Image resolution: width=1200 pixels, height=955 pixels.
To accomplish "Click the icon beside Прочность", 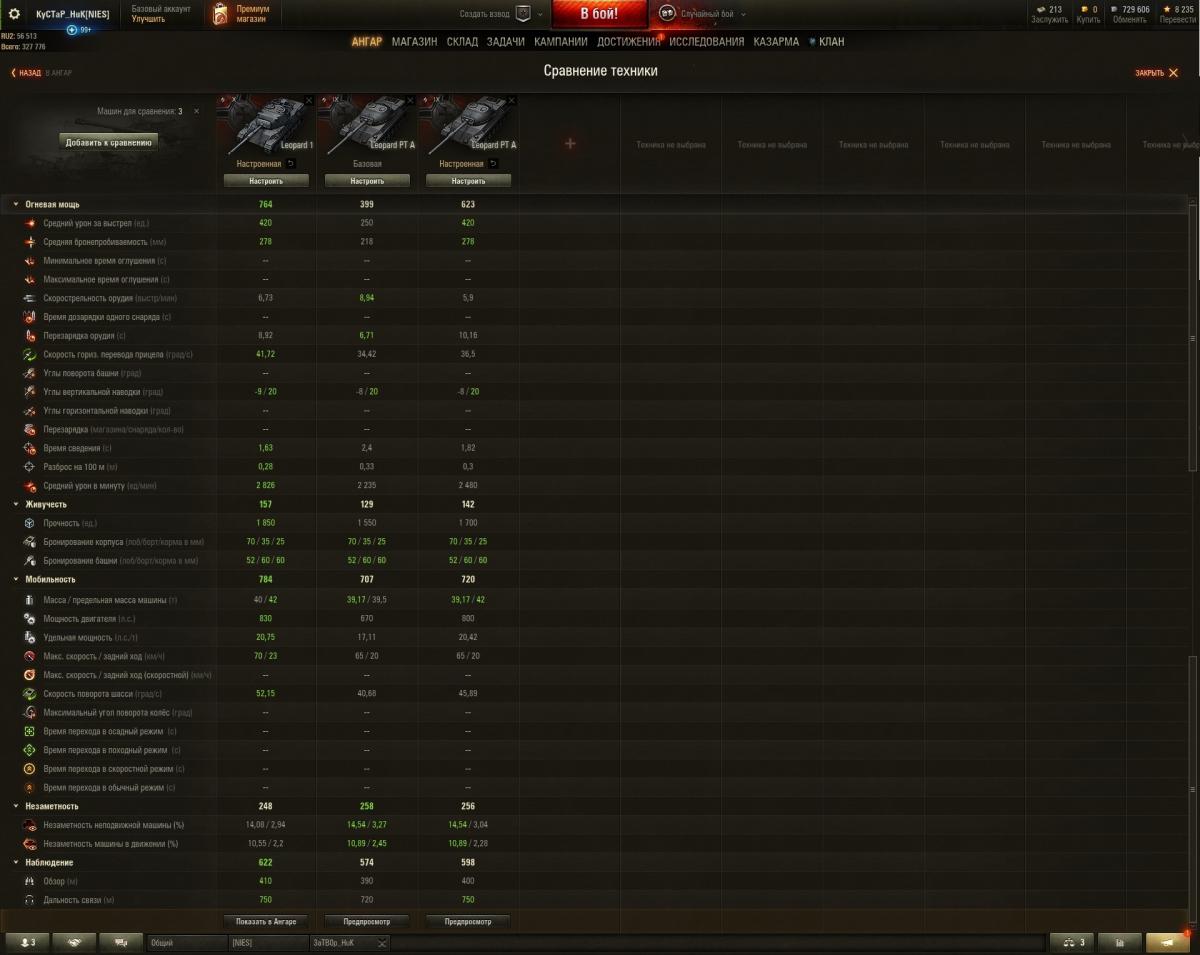I will [30, 523].
